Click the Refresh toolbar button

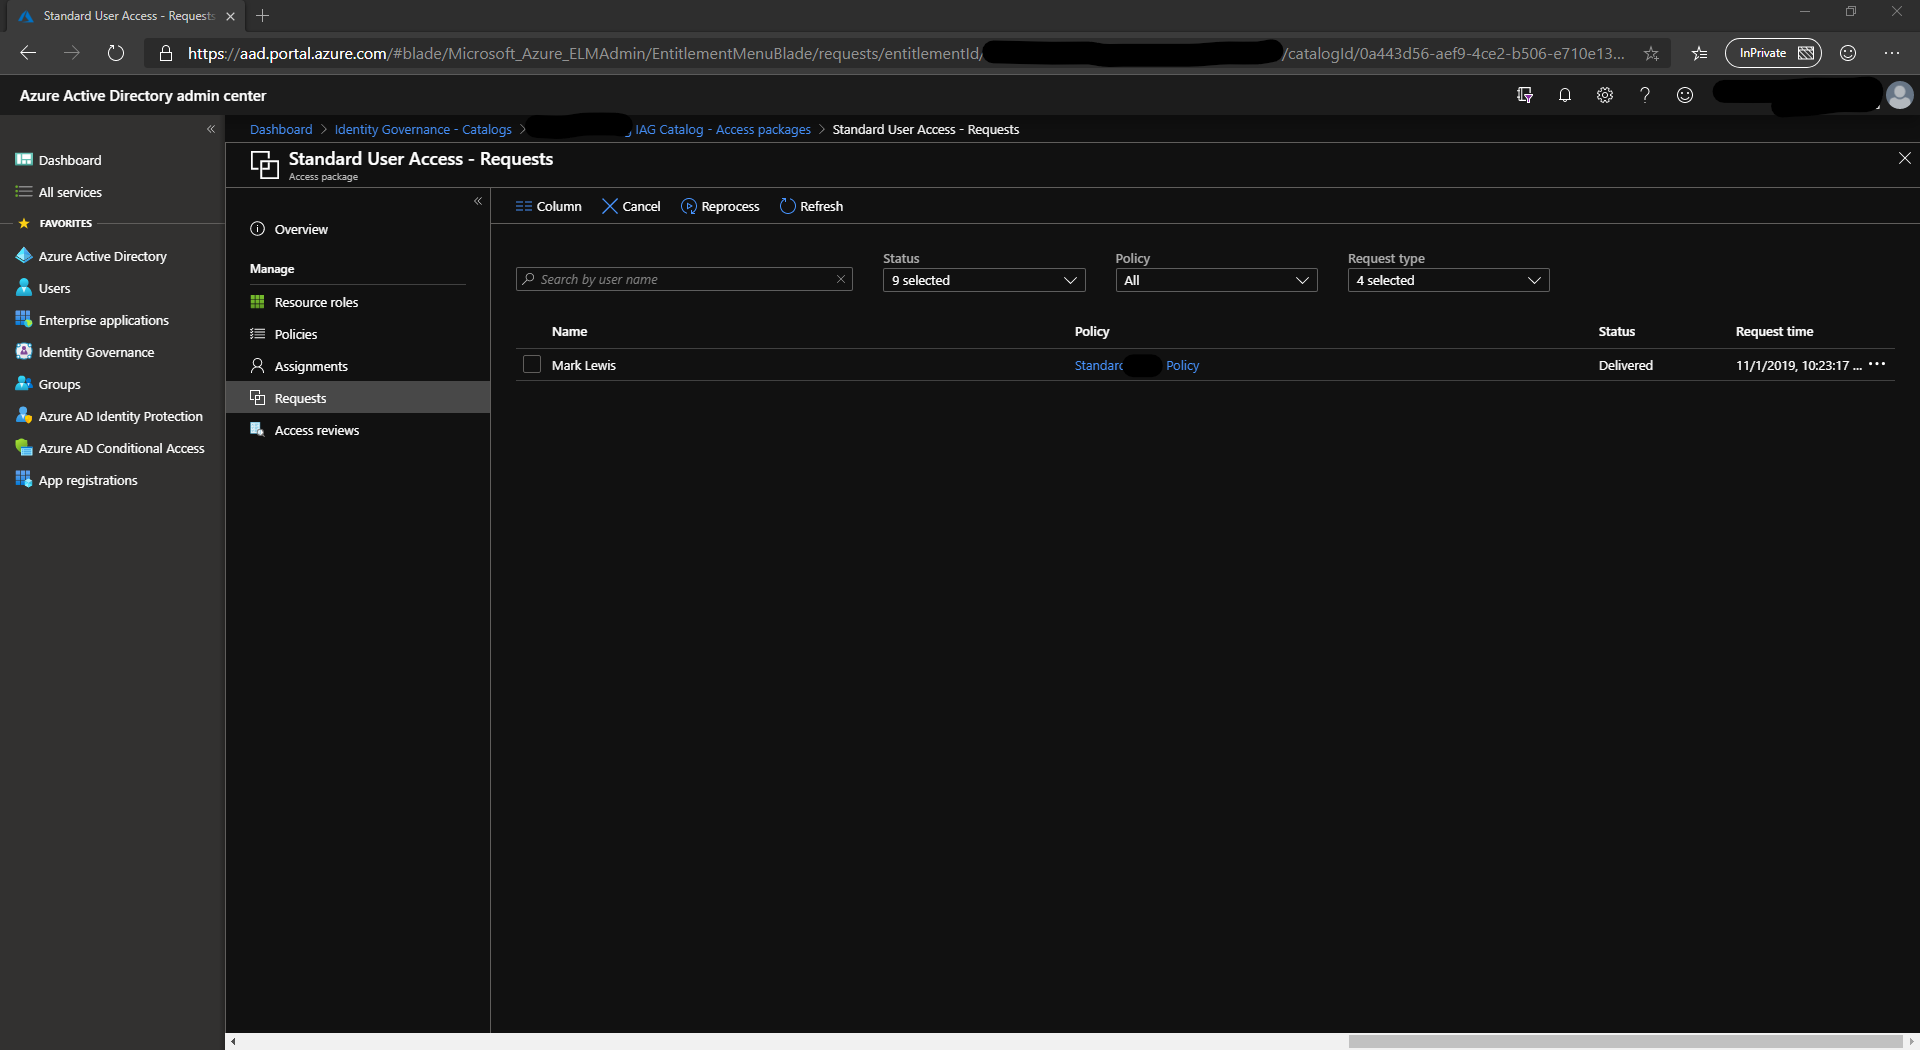tap(811, 206)
